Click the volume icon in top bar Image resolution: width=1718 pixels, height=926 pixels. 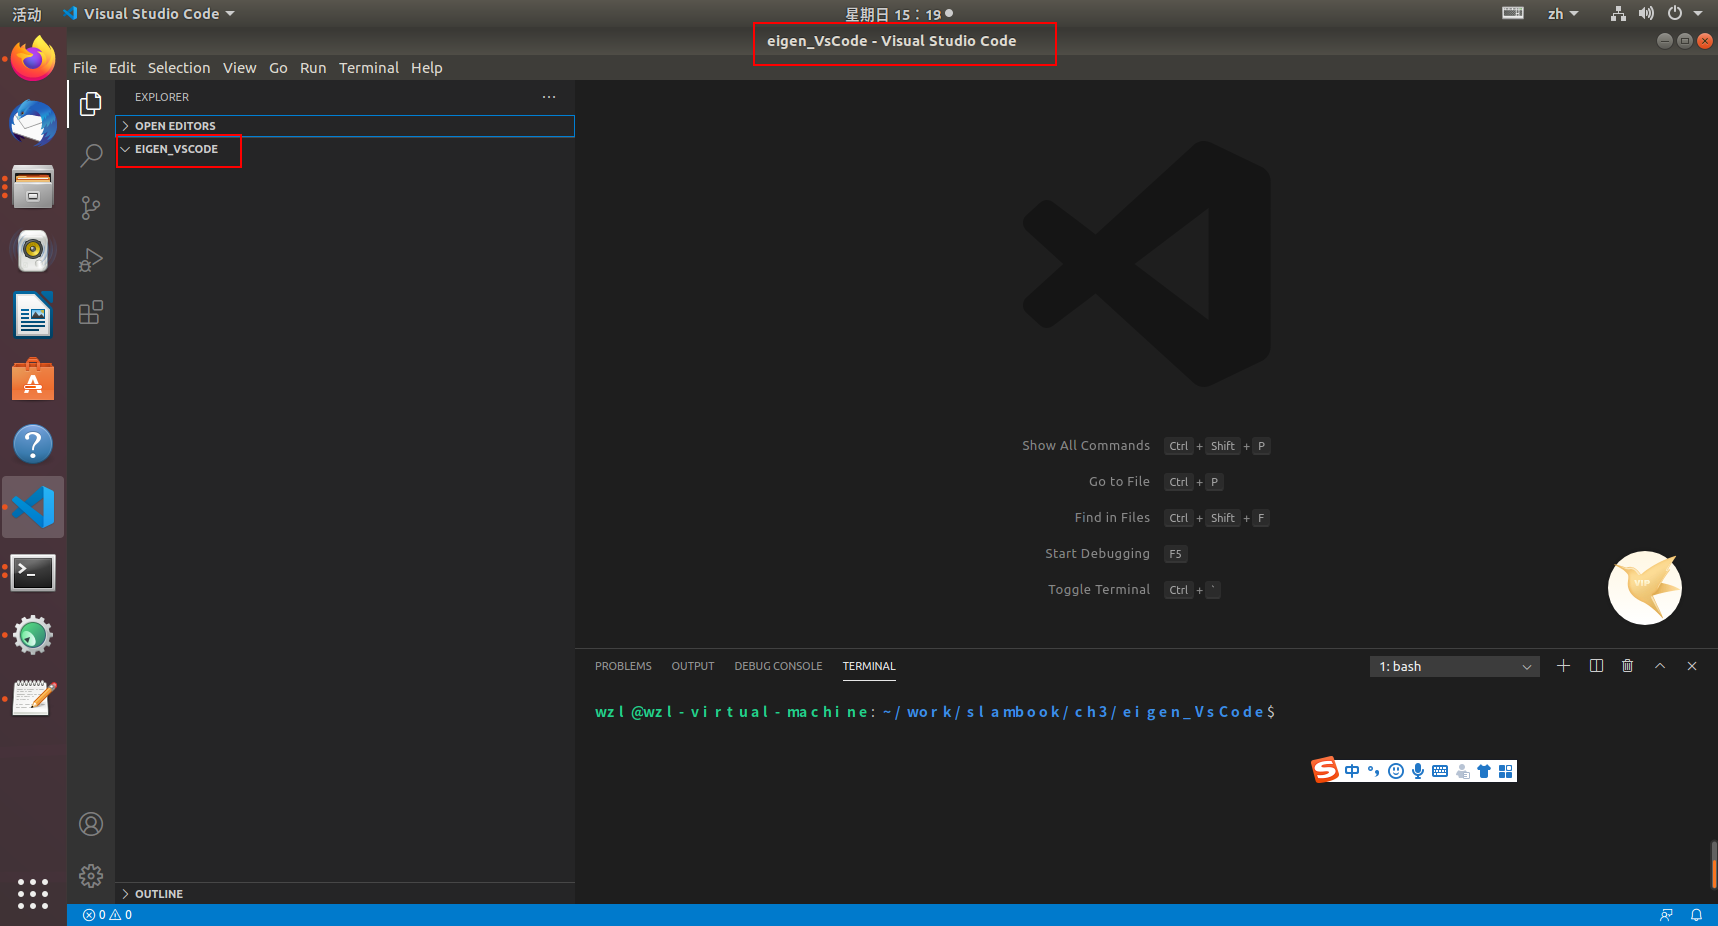pyautogui.click(x=1646, y=14)
